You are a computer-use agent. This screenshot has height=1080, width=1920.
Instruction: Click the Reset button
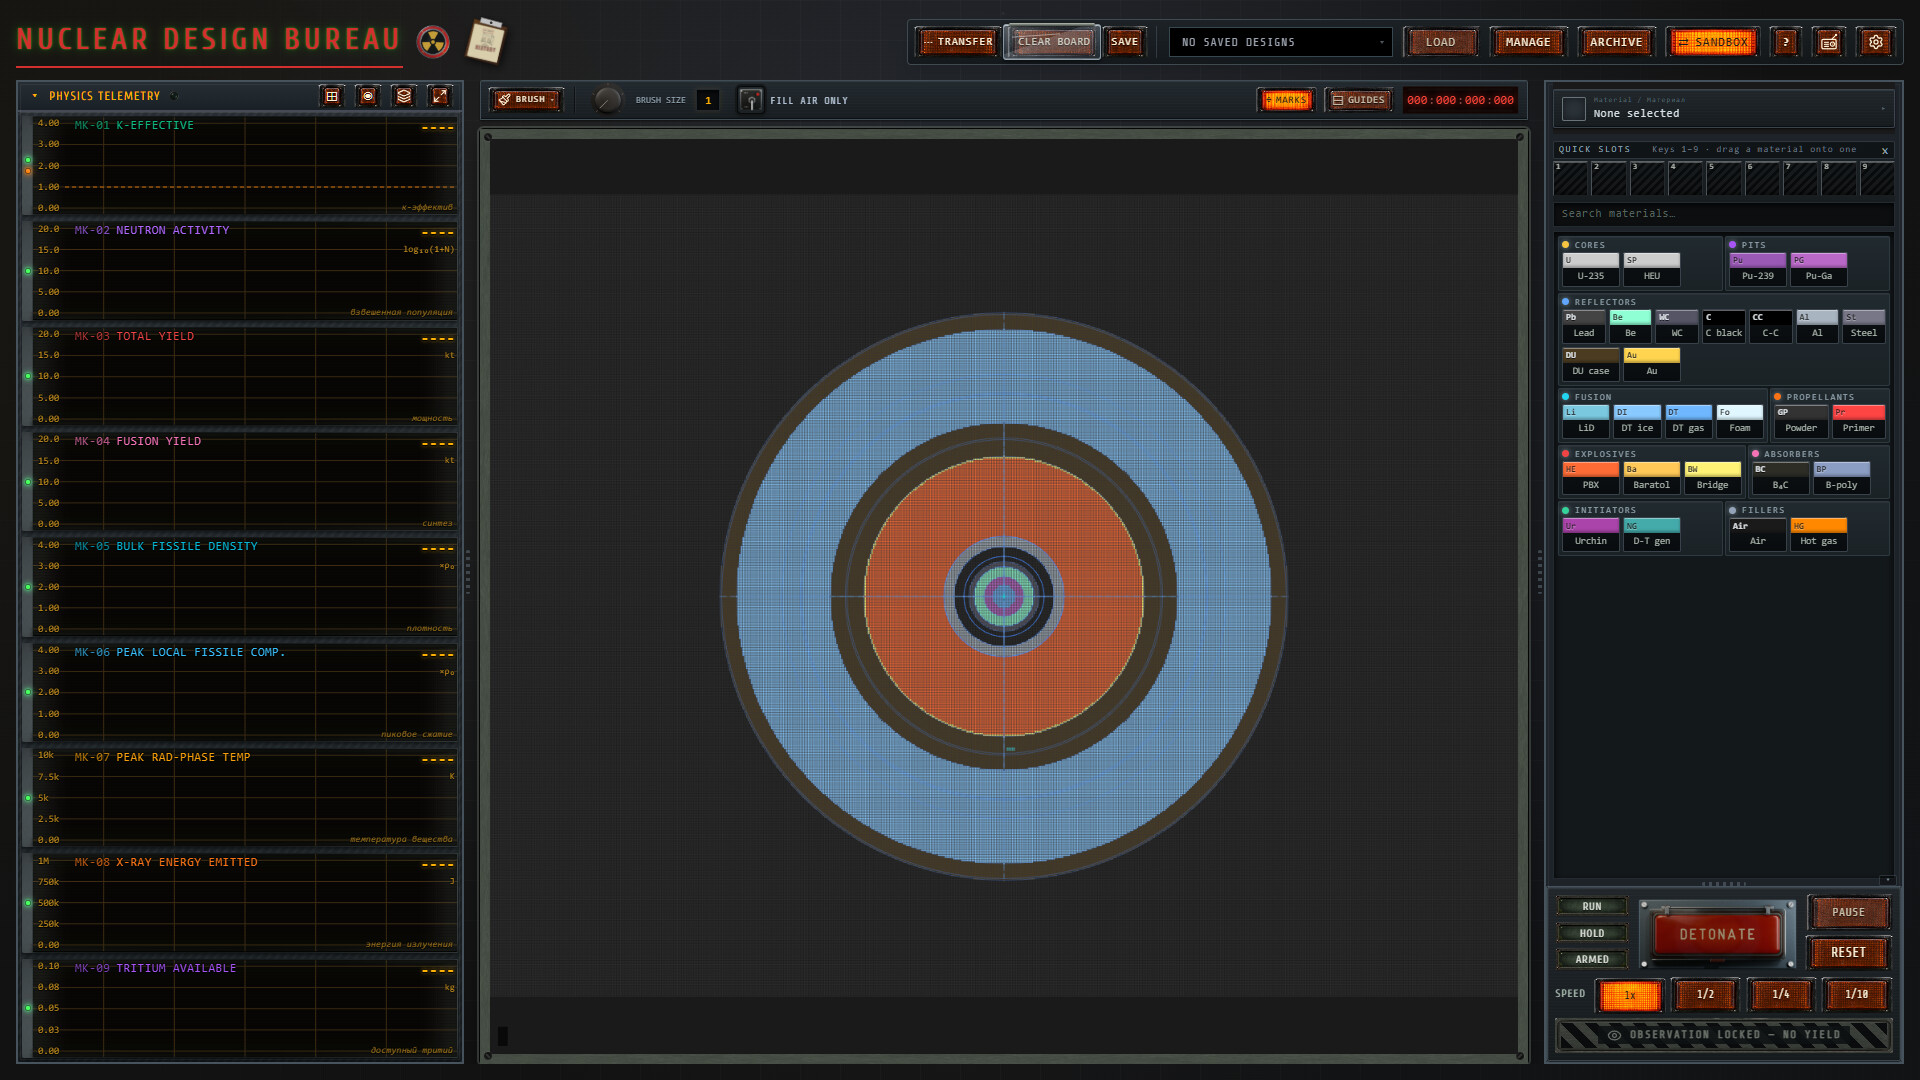click(1848, 953)
